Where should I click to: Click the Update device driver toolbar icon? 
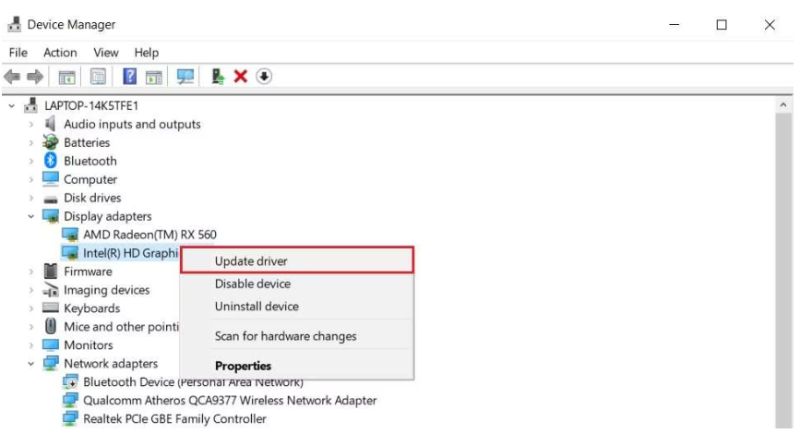click(x=218, y=77)
